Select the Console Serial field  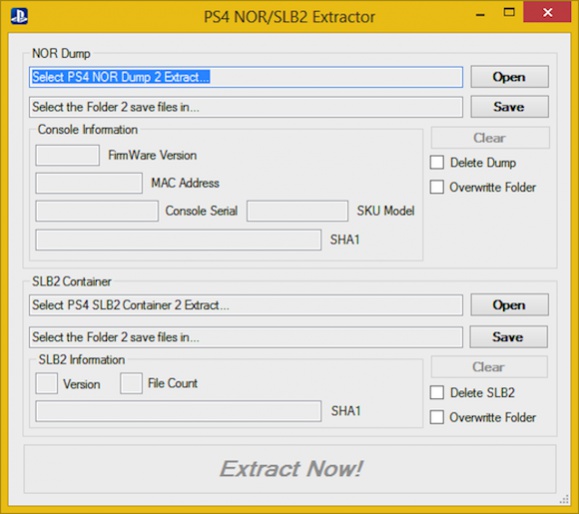click(x=97, y=211)
